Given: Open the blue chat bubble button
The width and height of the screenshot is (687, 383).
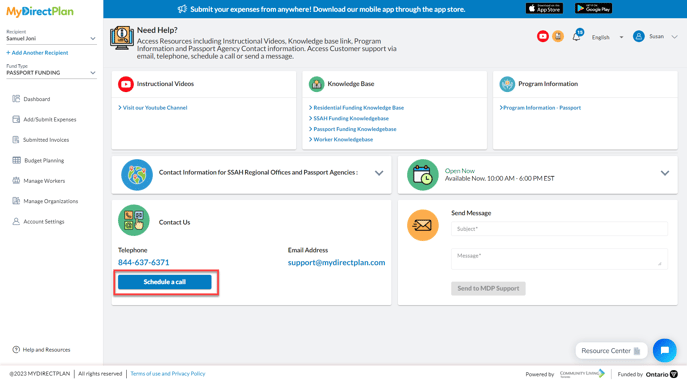Looking at the screenshot, I should 664,350.
